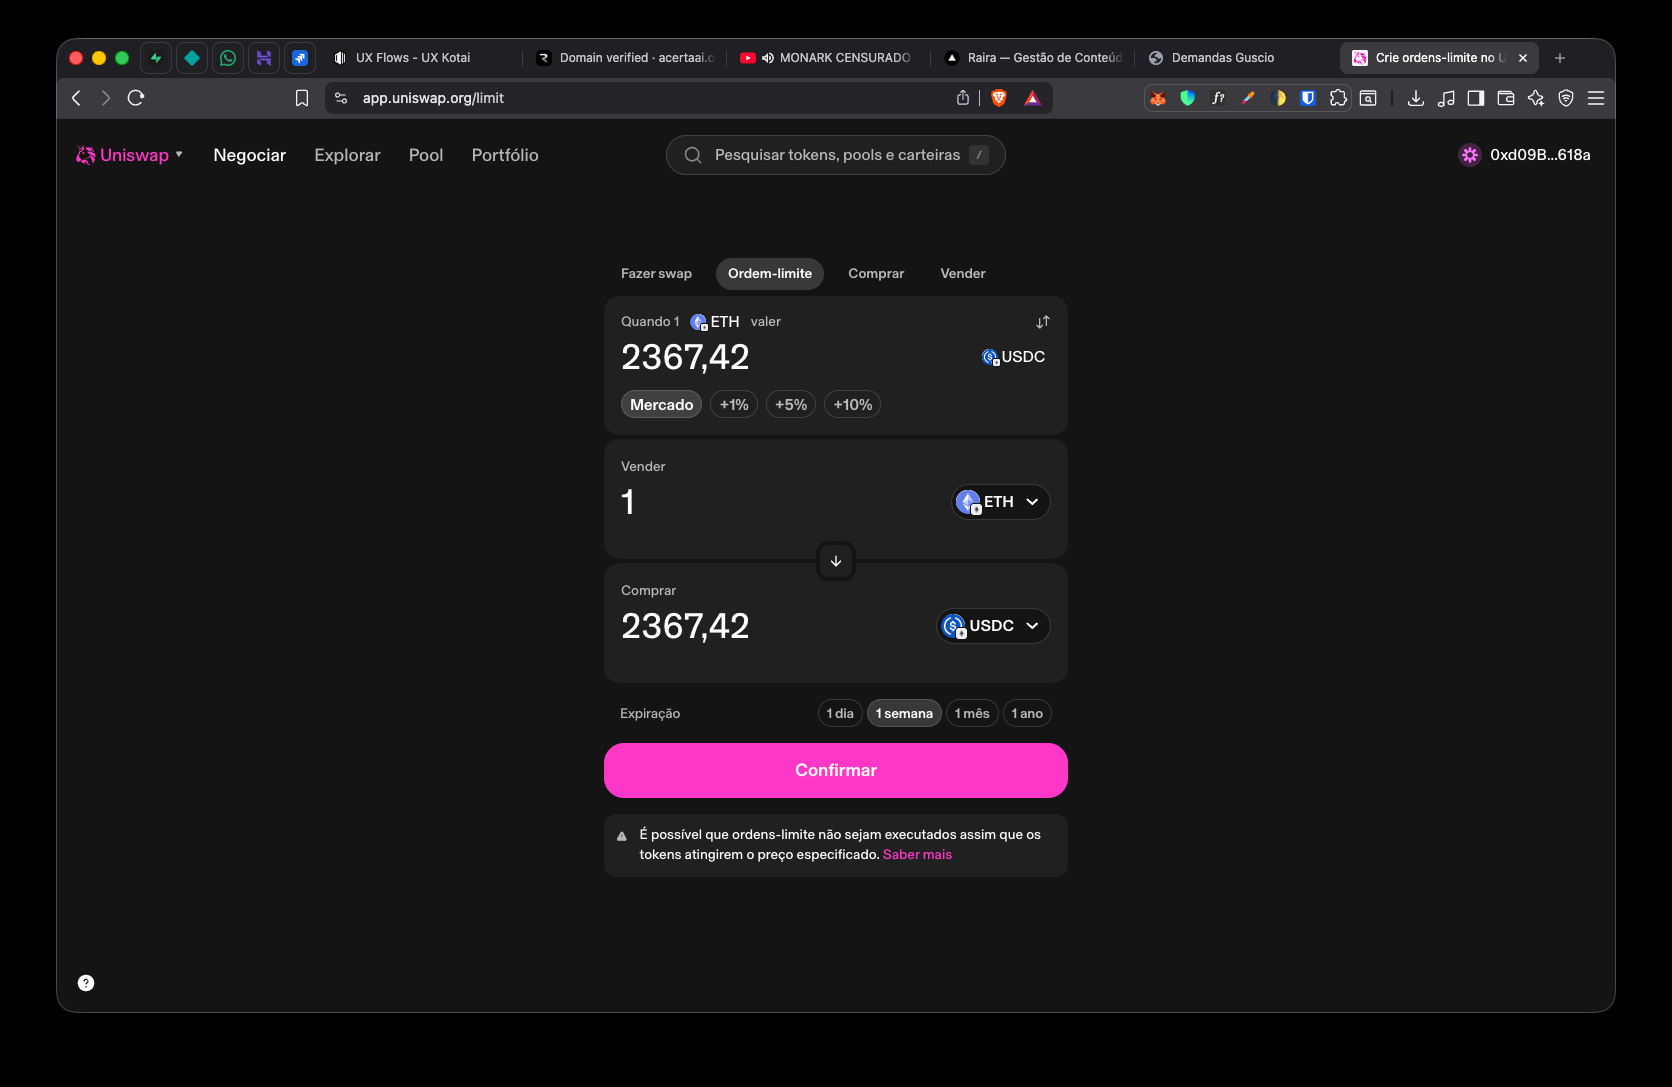Image resolution: width=1672 pixels, height=1087 pixels.
Task: Set expiration to 1 dia
Action: point(840,713)
